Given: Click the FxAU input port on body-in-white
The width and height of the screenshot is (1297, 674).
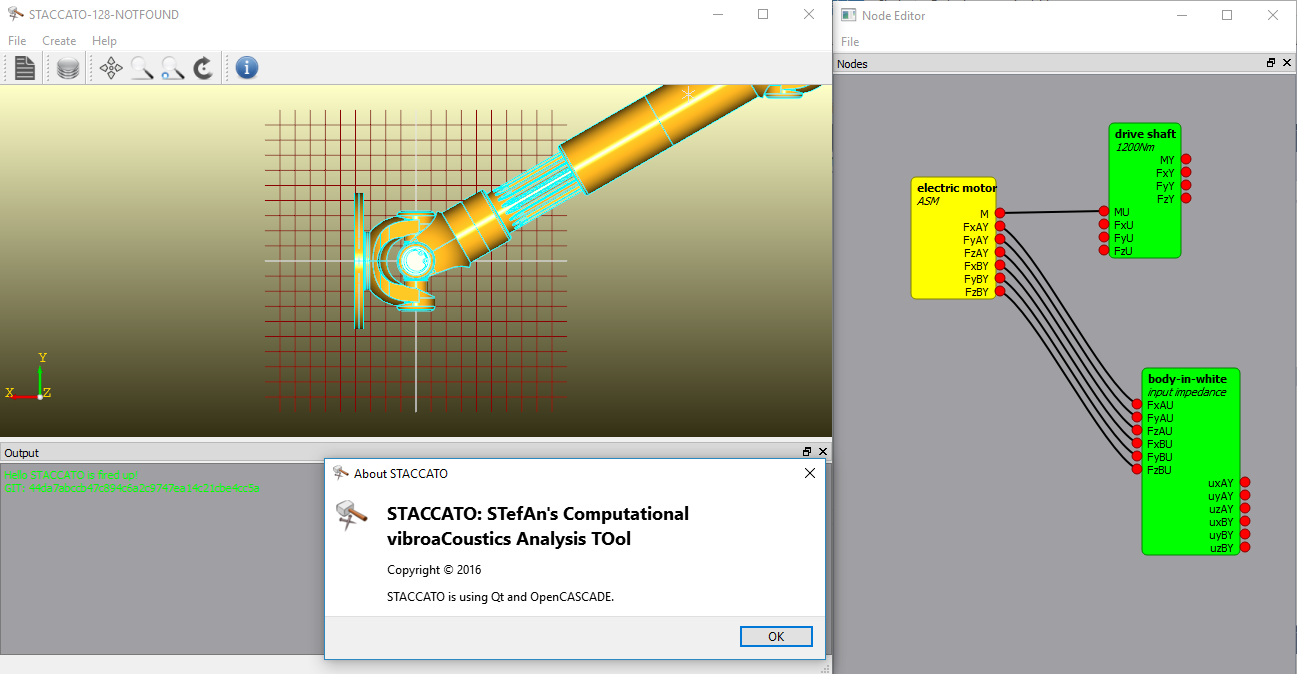Looking at the screenshot, I should pyautogui.click(x=1137, y=405).
